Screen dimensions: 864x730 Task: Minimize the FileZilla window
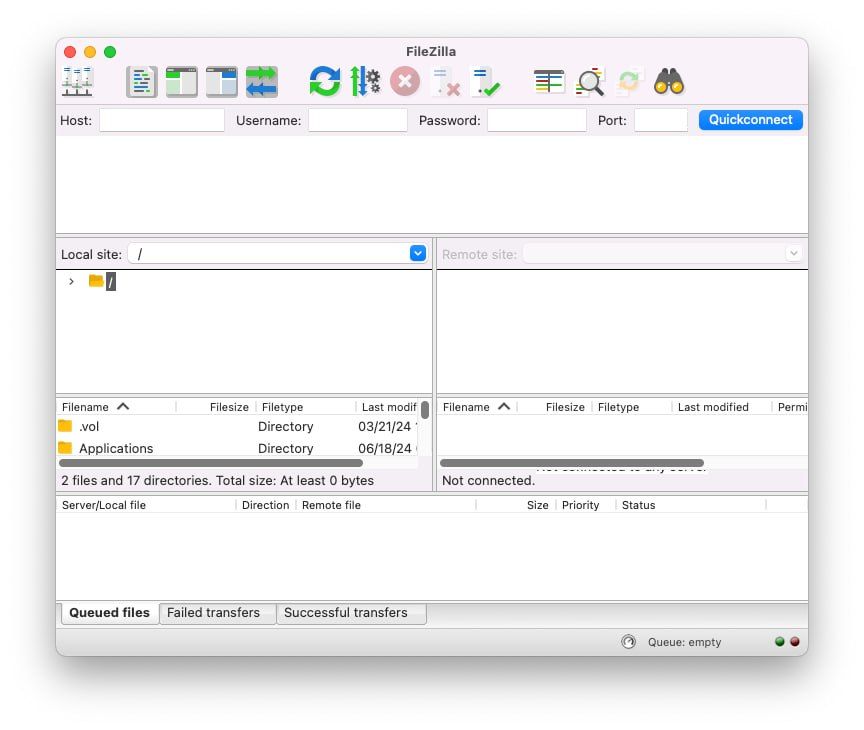pos(90,52)
